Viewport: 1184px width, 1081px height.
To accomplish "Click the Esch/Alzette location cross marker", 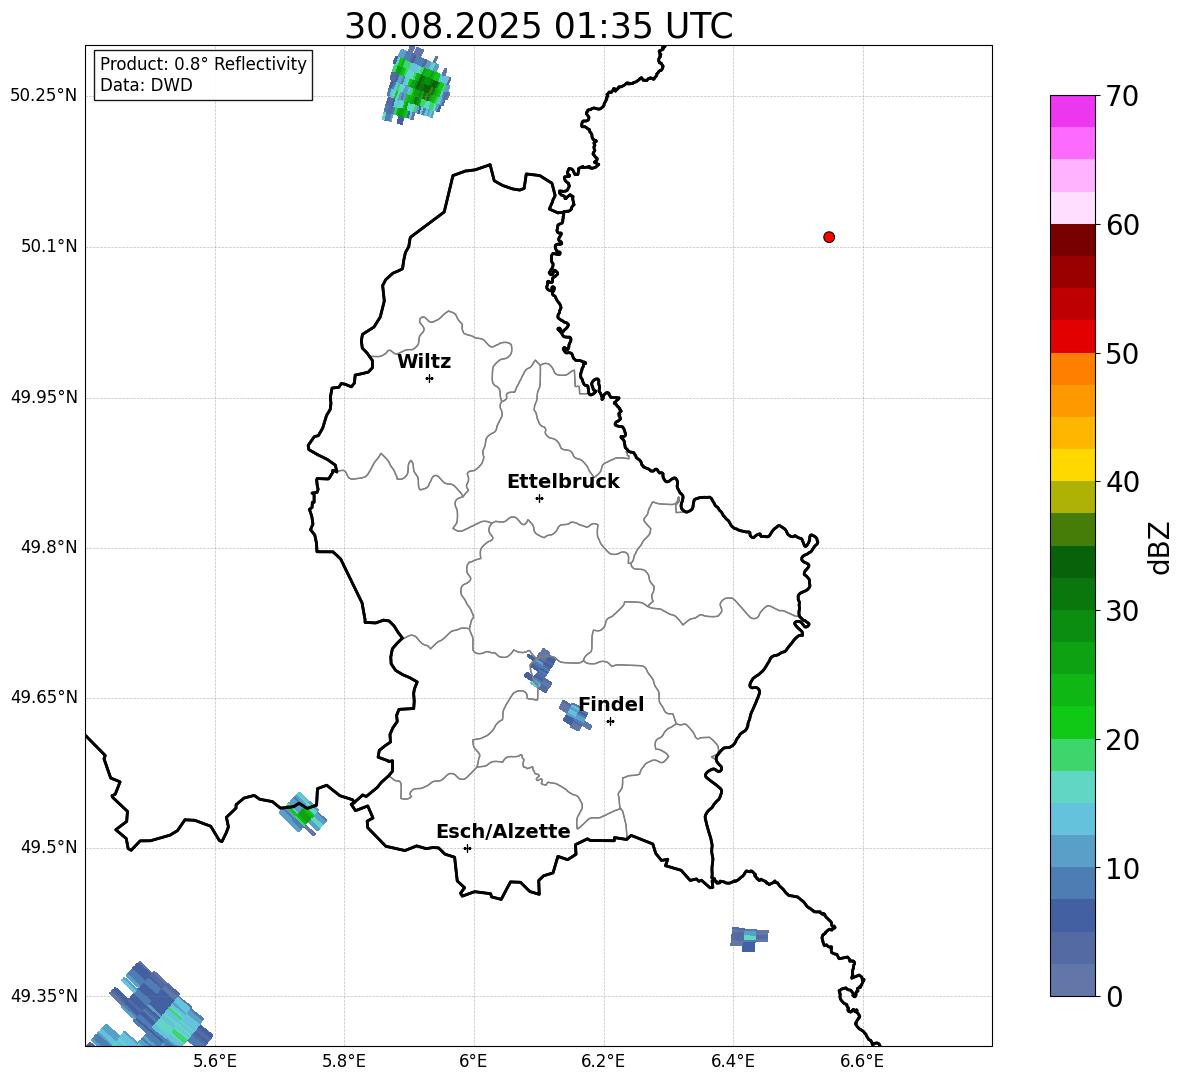I will click(467, 848).
